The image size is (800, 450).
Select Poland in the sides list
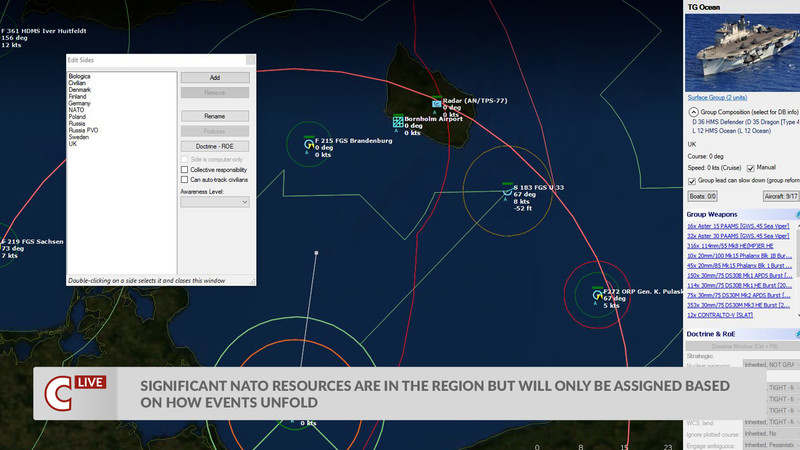[x=77, y=116]
